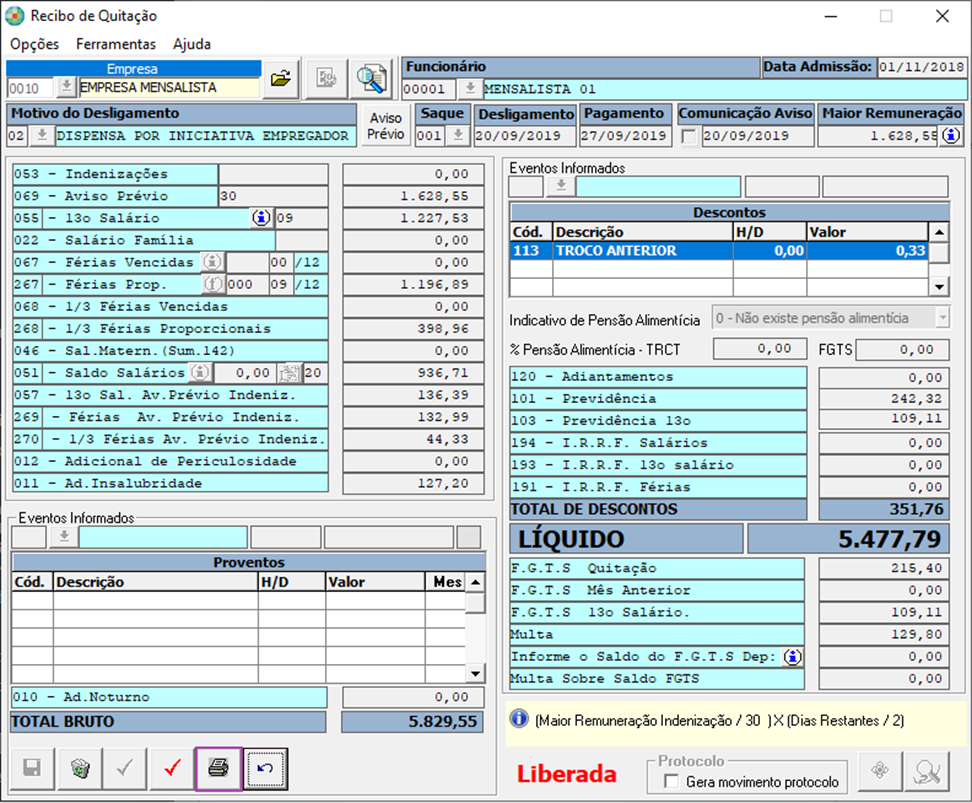Open the Ajuda menu
Image resolution: width=972 pixels, height=803 pixels.
click(191, 44)
